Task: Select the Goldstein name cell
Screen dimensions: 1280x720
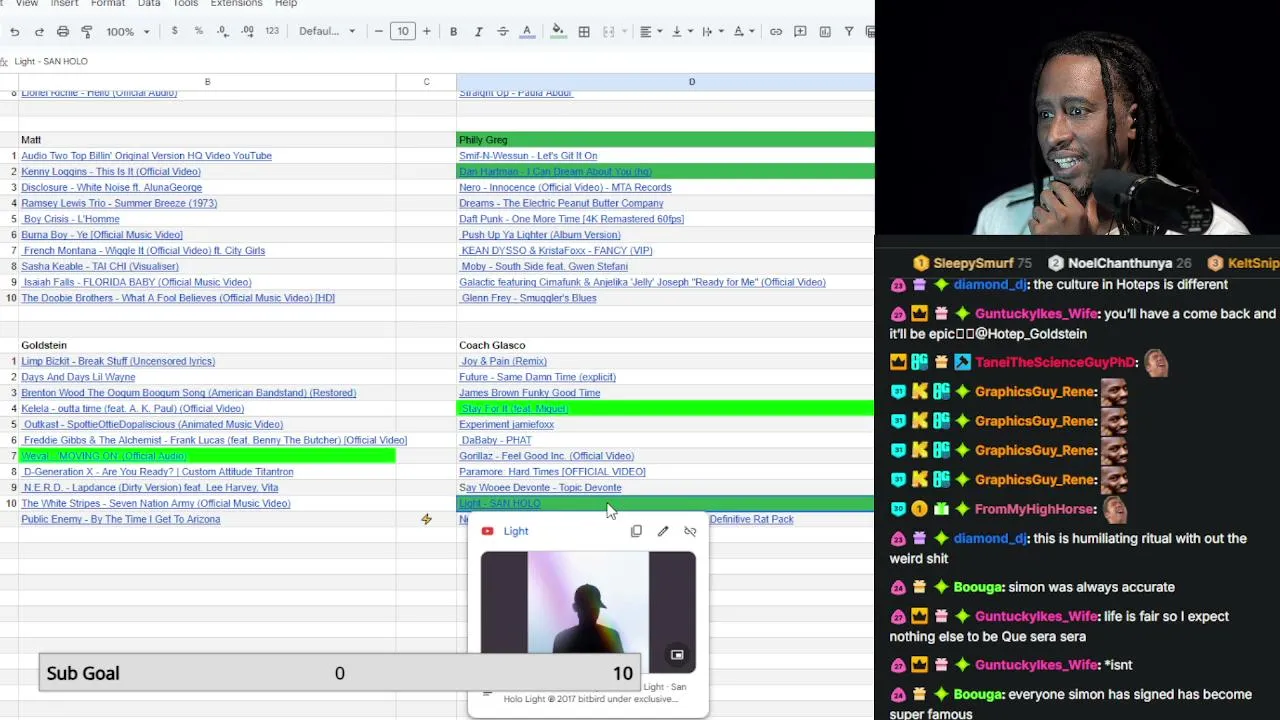Action: pyautogui.click(x=207, y=345)
